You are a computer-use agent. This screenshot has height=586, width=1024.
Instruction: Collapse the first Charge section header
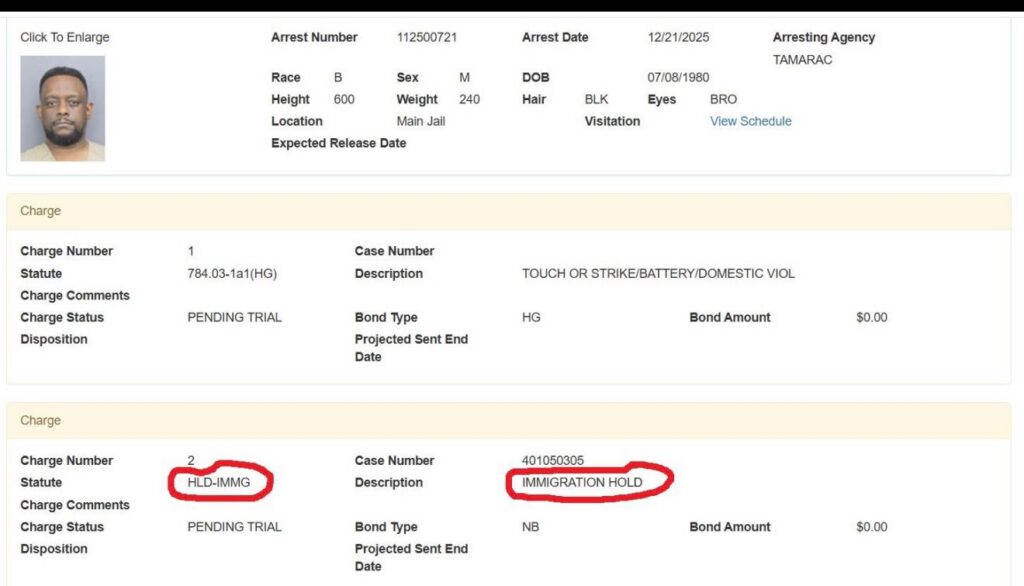(x=41, y=212)
